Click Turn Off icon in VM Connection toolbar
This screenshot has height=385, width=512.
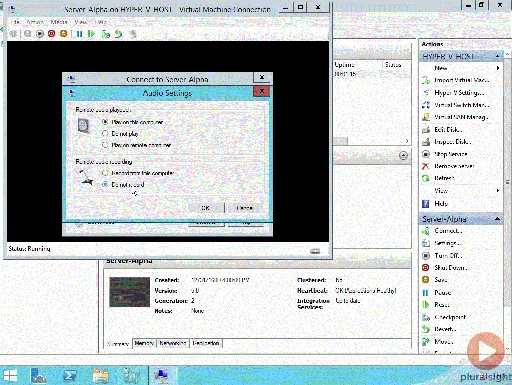tap(40, 34)
